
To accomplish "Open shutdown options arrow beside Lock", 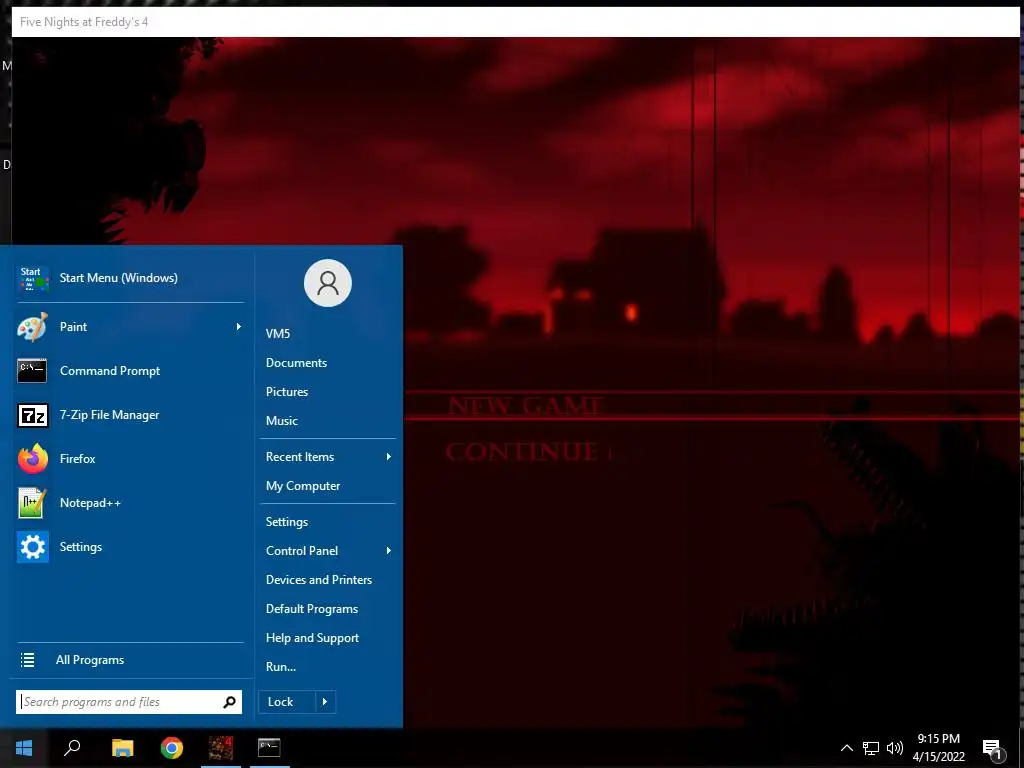I will (325, 702).
